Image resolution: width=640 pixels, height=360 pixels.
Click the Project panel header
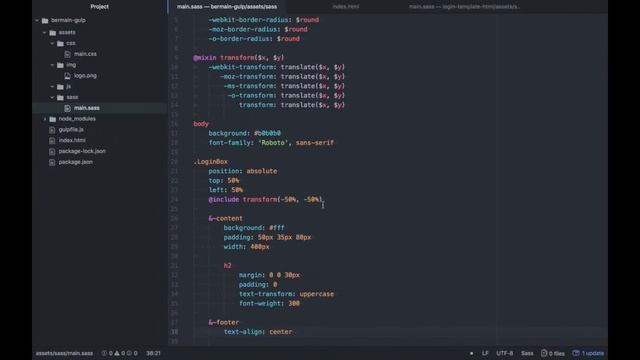(100, 7)
